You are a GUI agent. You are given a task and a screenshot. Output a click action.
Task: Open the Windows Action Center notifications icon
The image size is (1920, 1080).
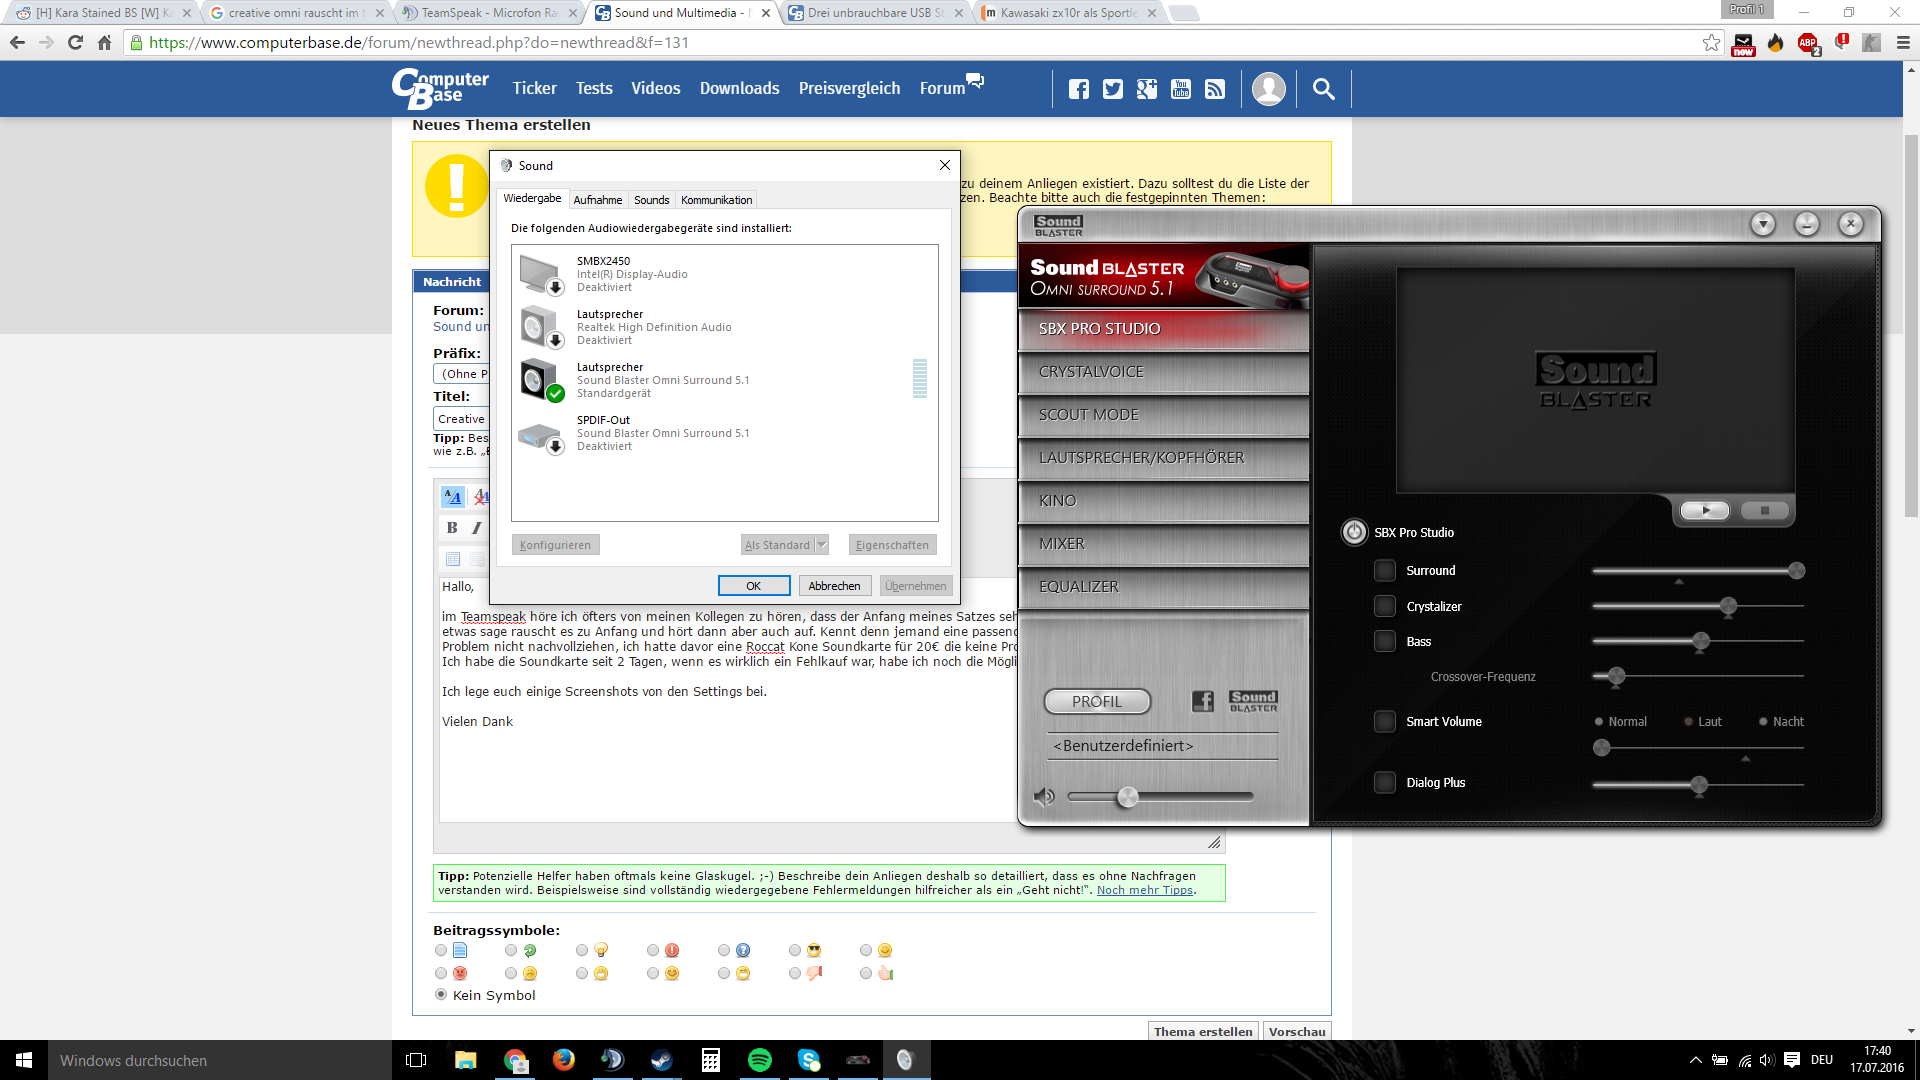point(1792,1060)
